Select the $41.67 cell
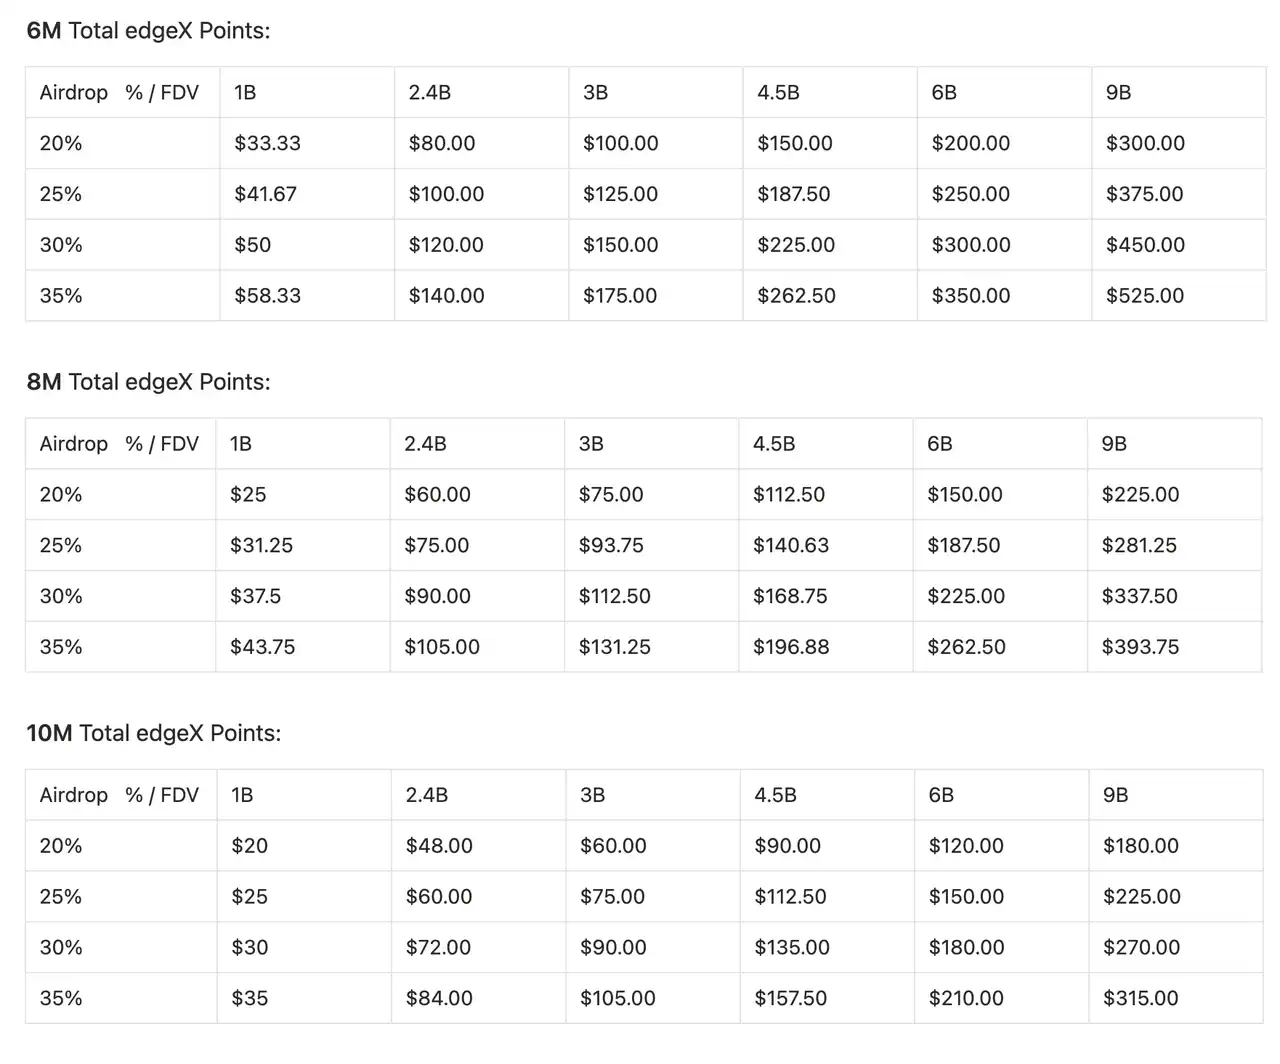The width and height of the screenshot is (1280, 1064). point(265,194)
